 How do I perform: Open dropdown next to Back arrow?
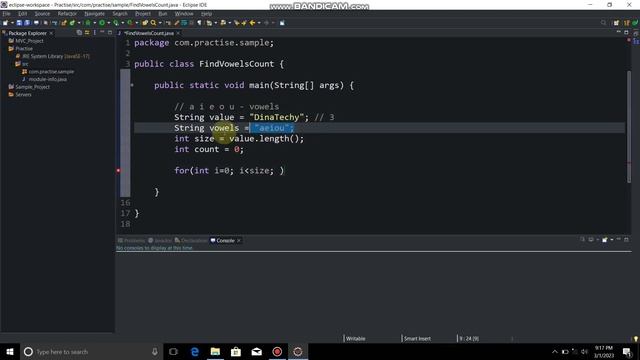pyautogui.click(x=259, y=23)
